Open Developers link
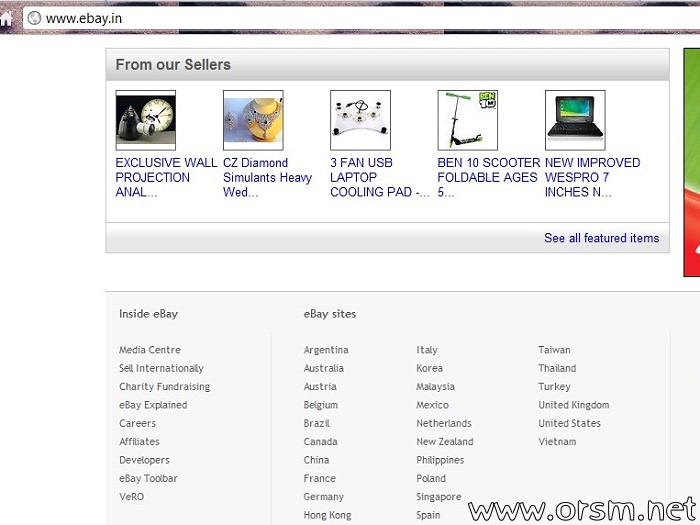 [x=144, y=460]
